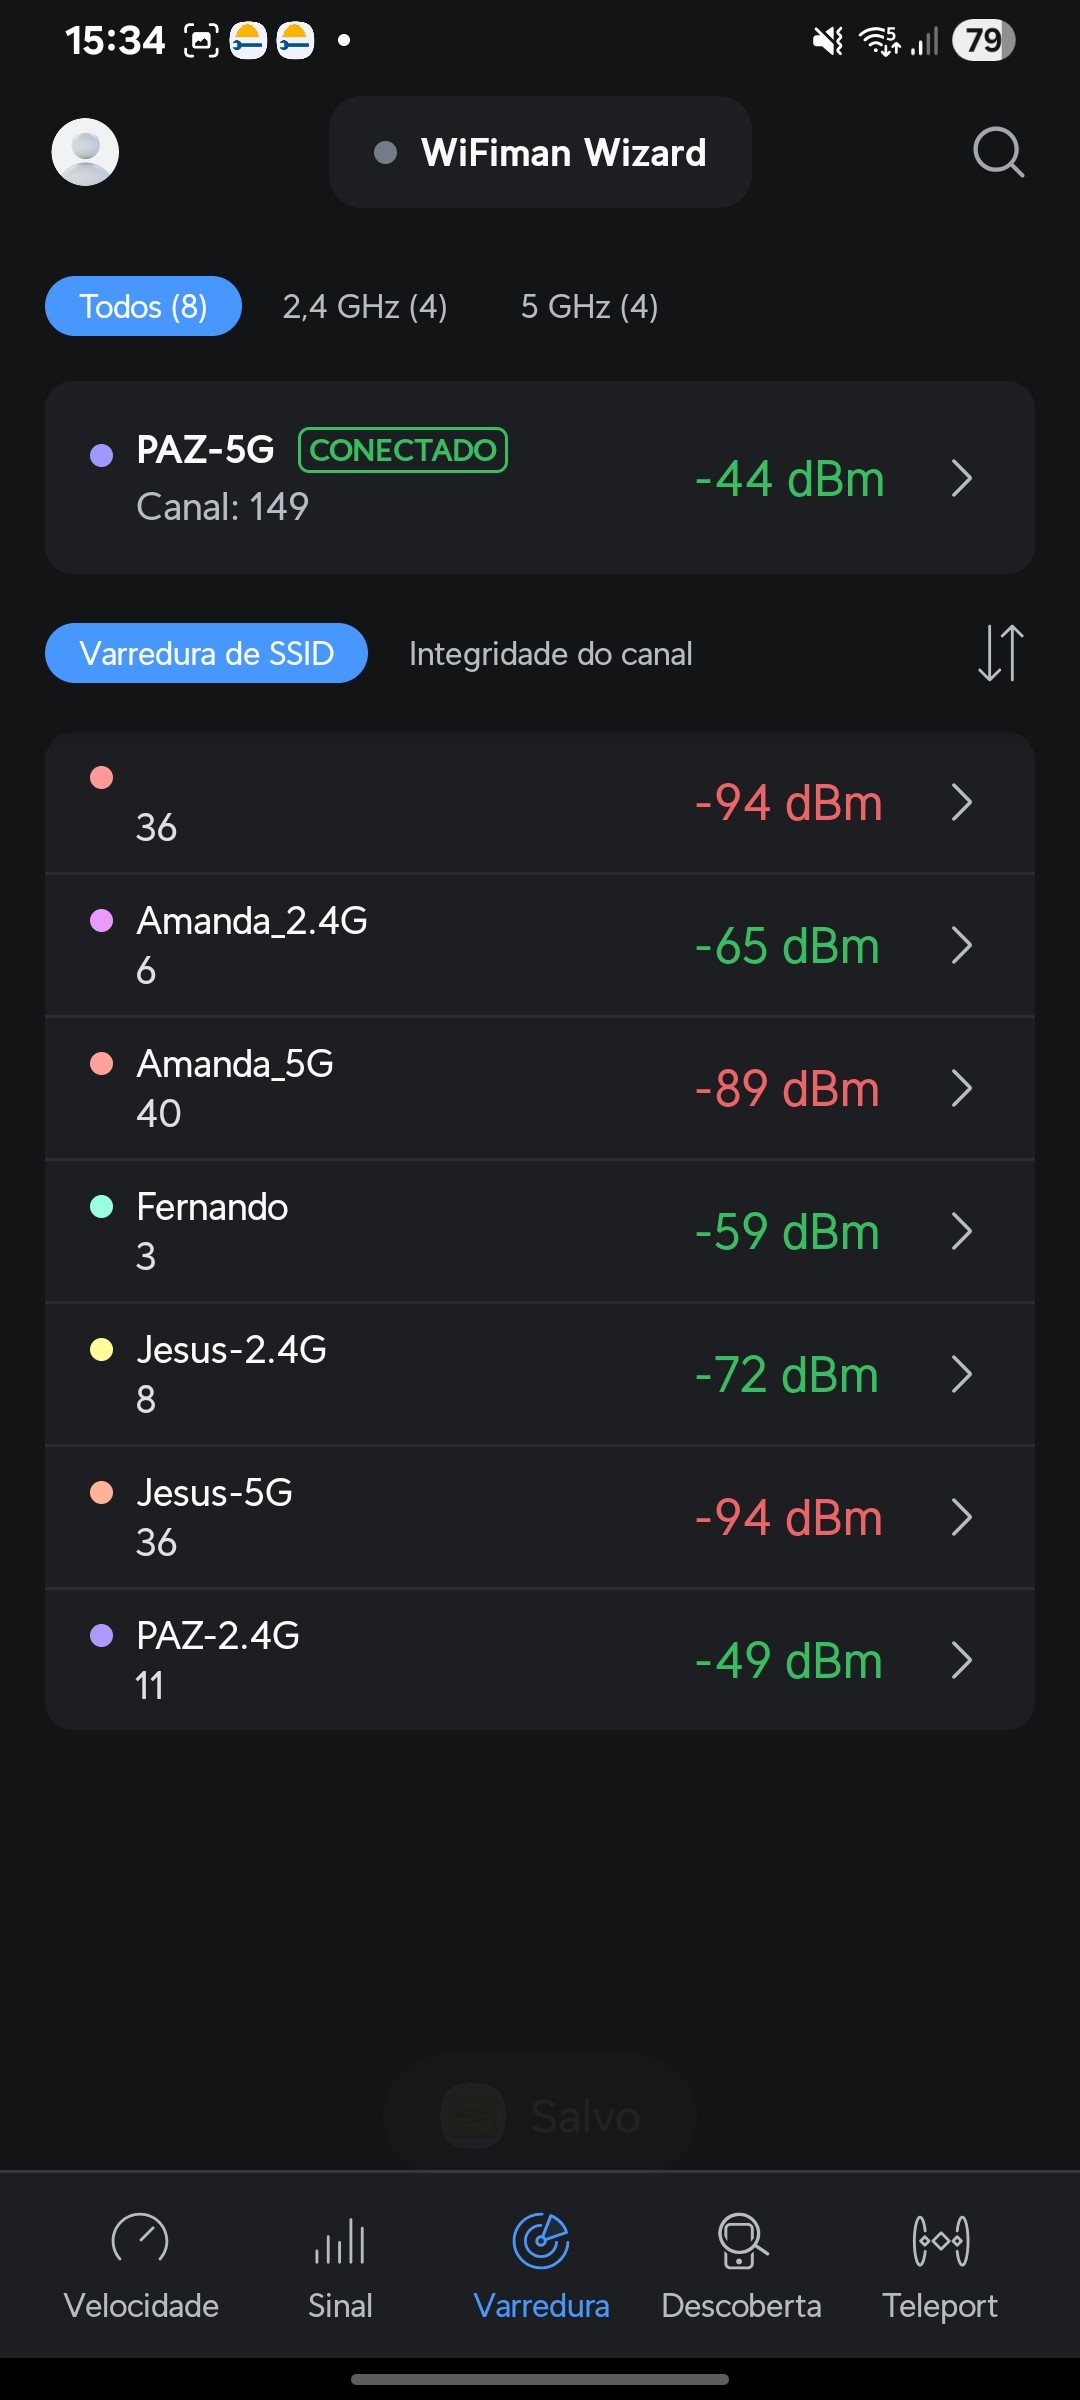
Task: Switch to Varredura de SSID tab
Action: point(206,654)
